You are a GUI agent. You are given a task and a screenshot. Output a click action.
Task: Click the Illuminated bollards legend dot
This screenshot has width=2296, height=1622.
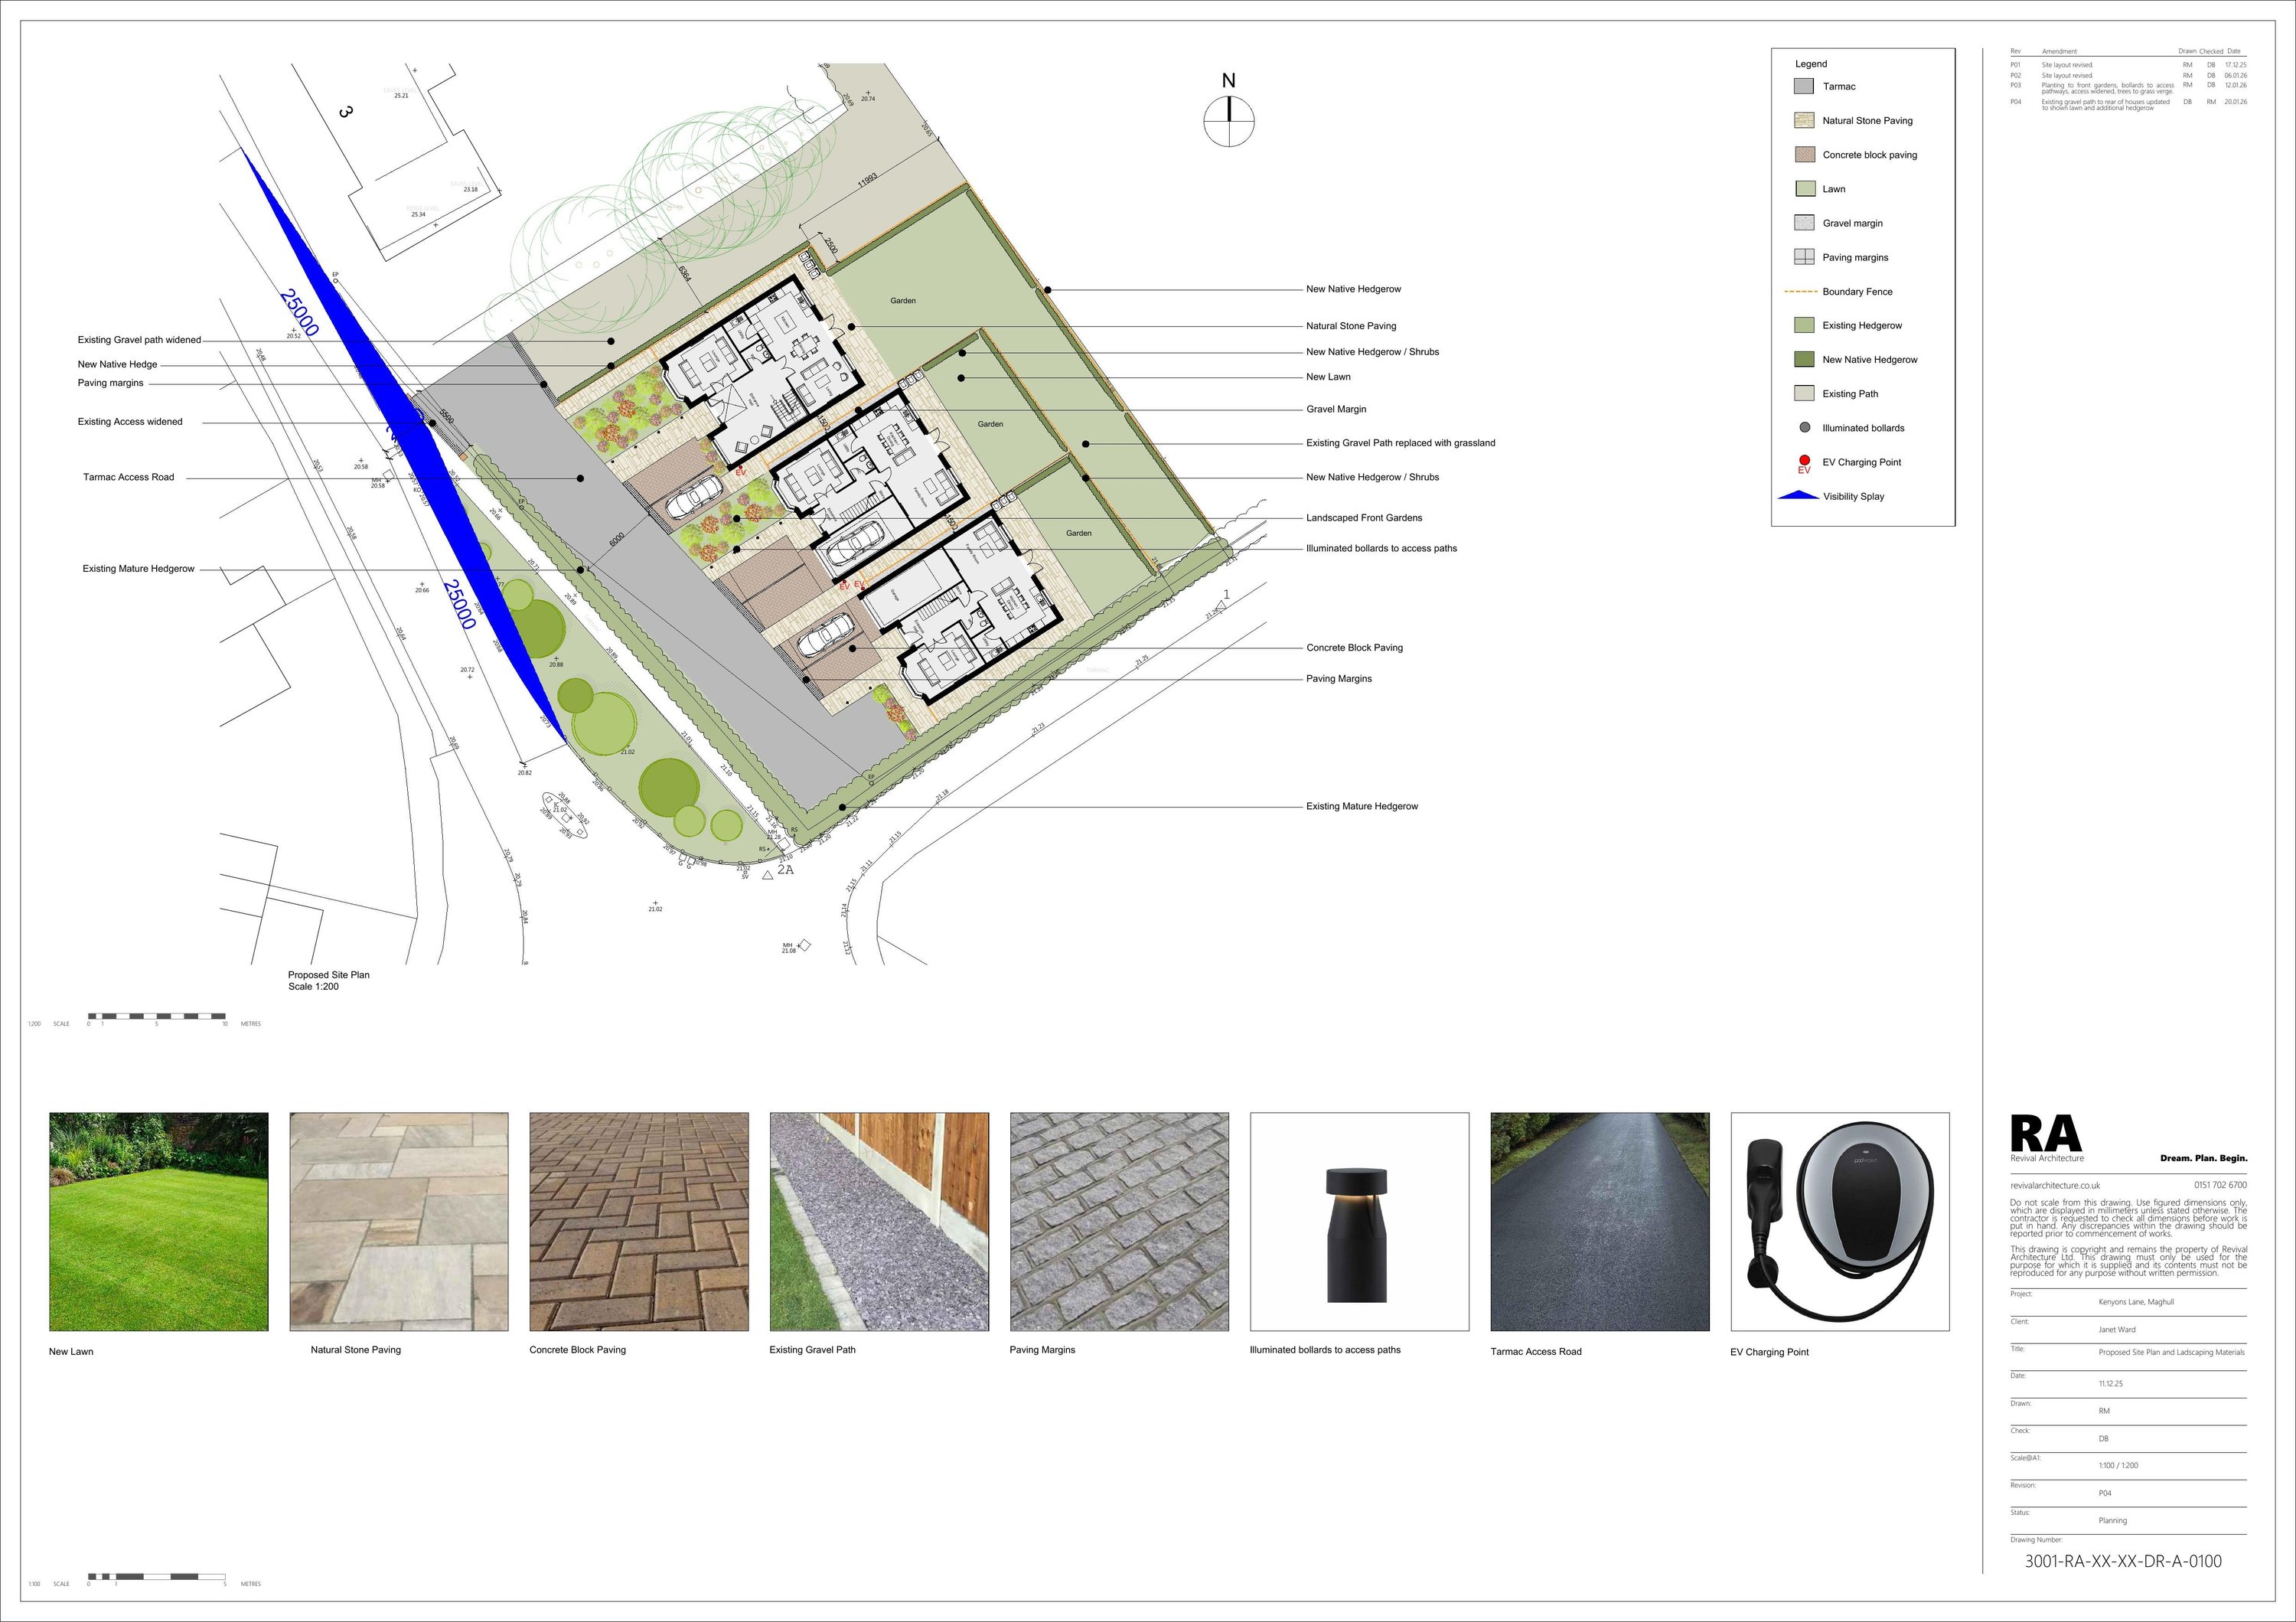(x=1804, y=428)
